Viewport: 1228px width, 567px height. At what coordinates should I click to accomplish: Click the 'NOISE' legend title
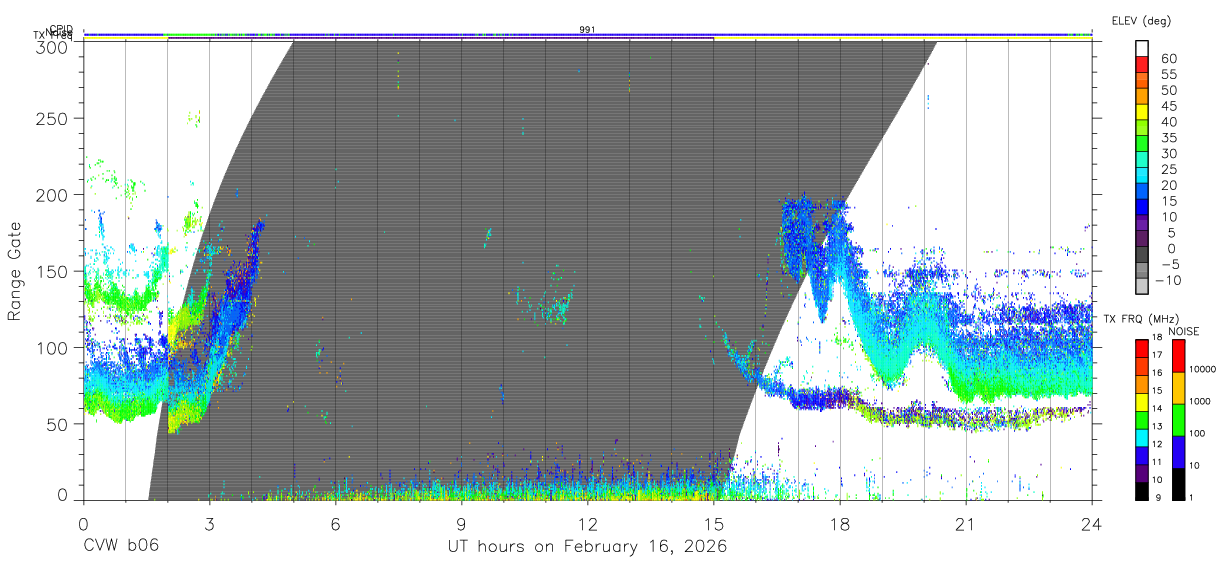point(1183,331)
